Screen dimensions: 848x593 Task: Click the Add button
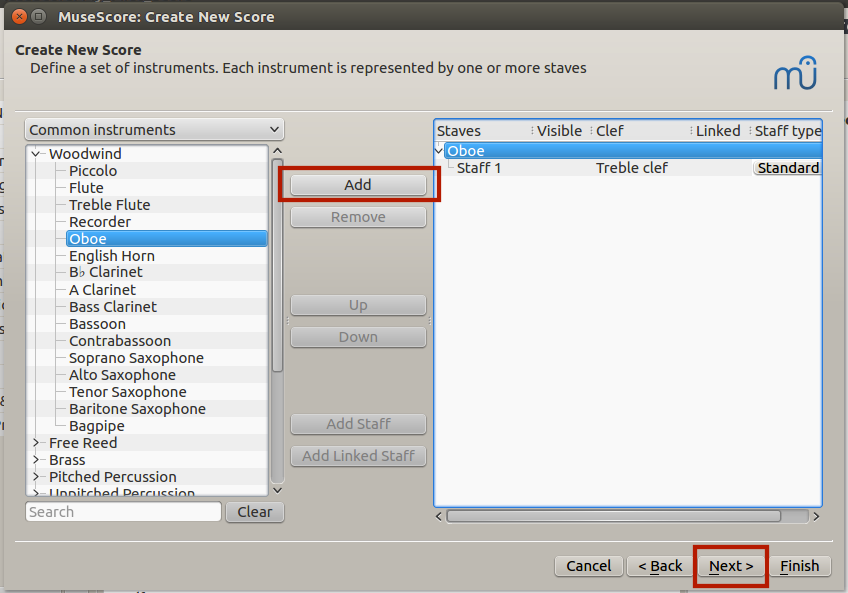point(358,185)
